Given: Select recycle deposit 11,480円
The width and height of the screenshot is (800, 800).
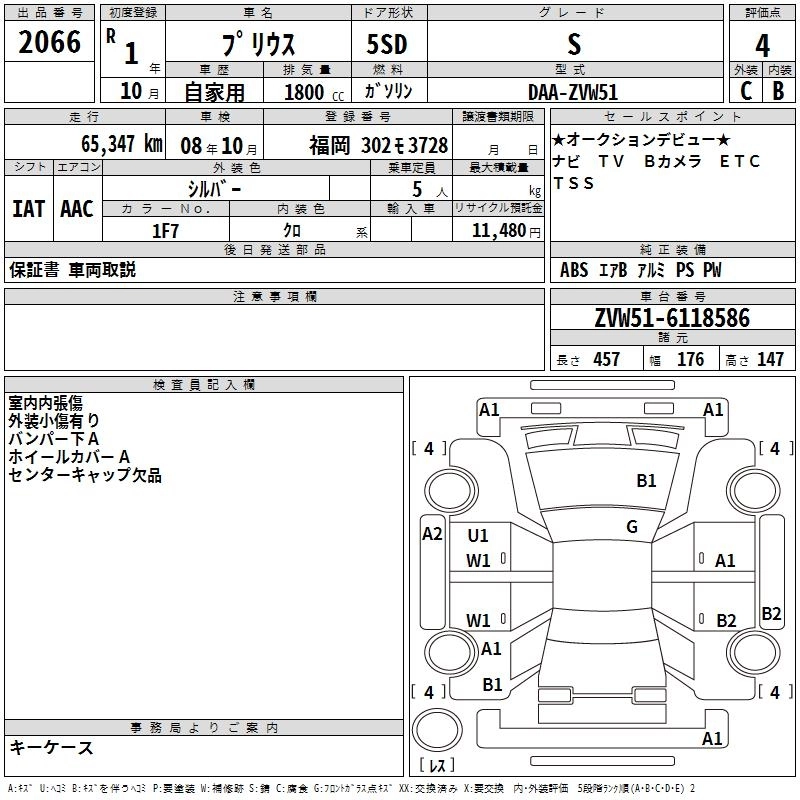Looking at the screenshot, I should click(506, 231).
